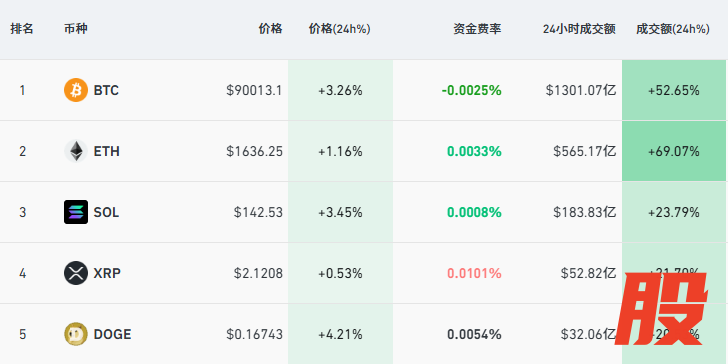Click SOL volume $183.83亿

(x=585, y=212)
